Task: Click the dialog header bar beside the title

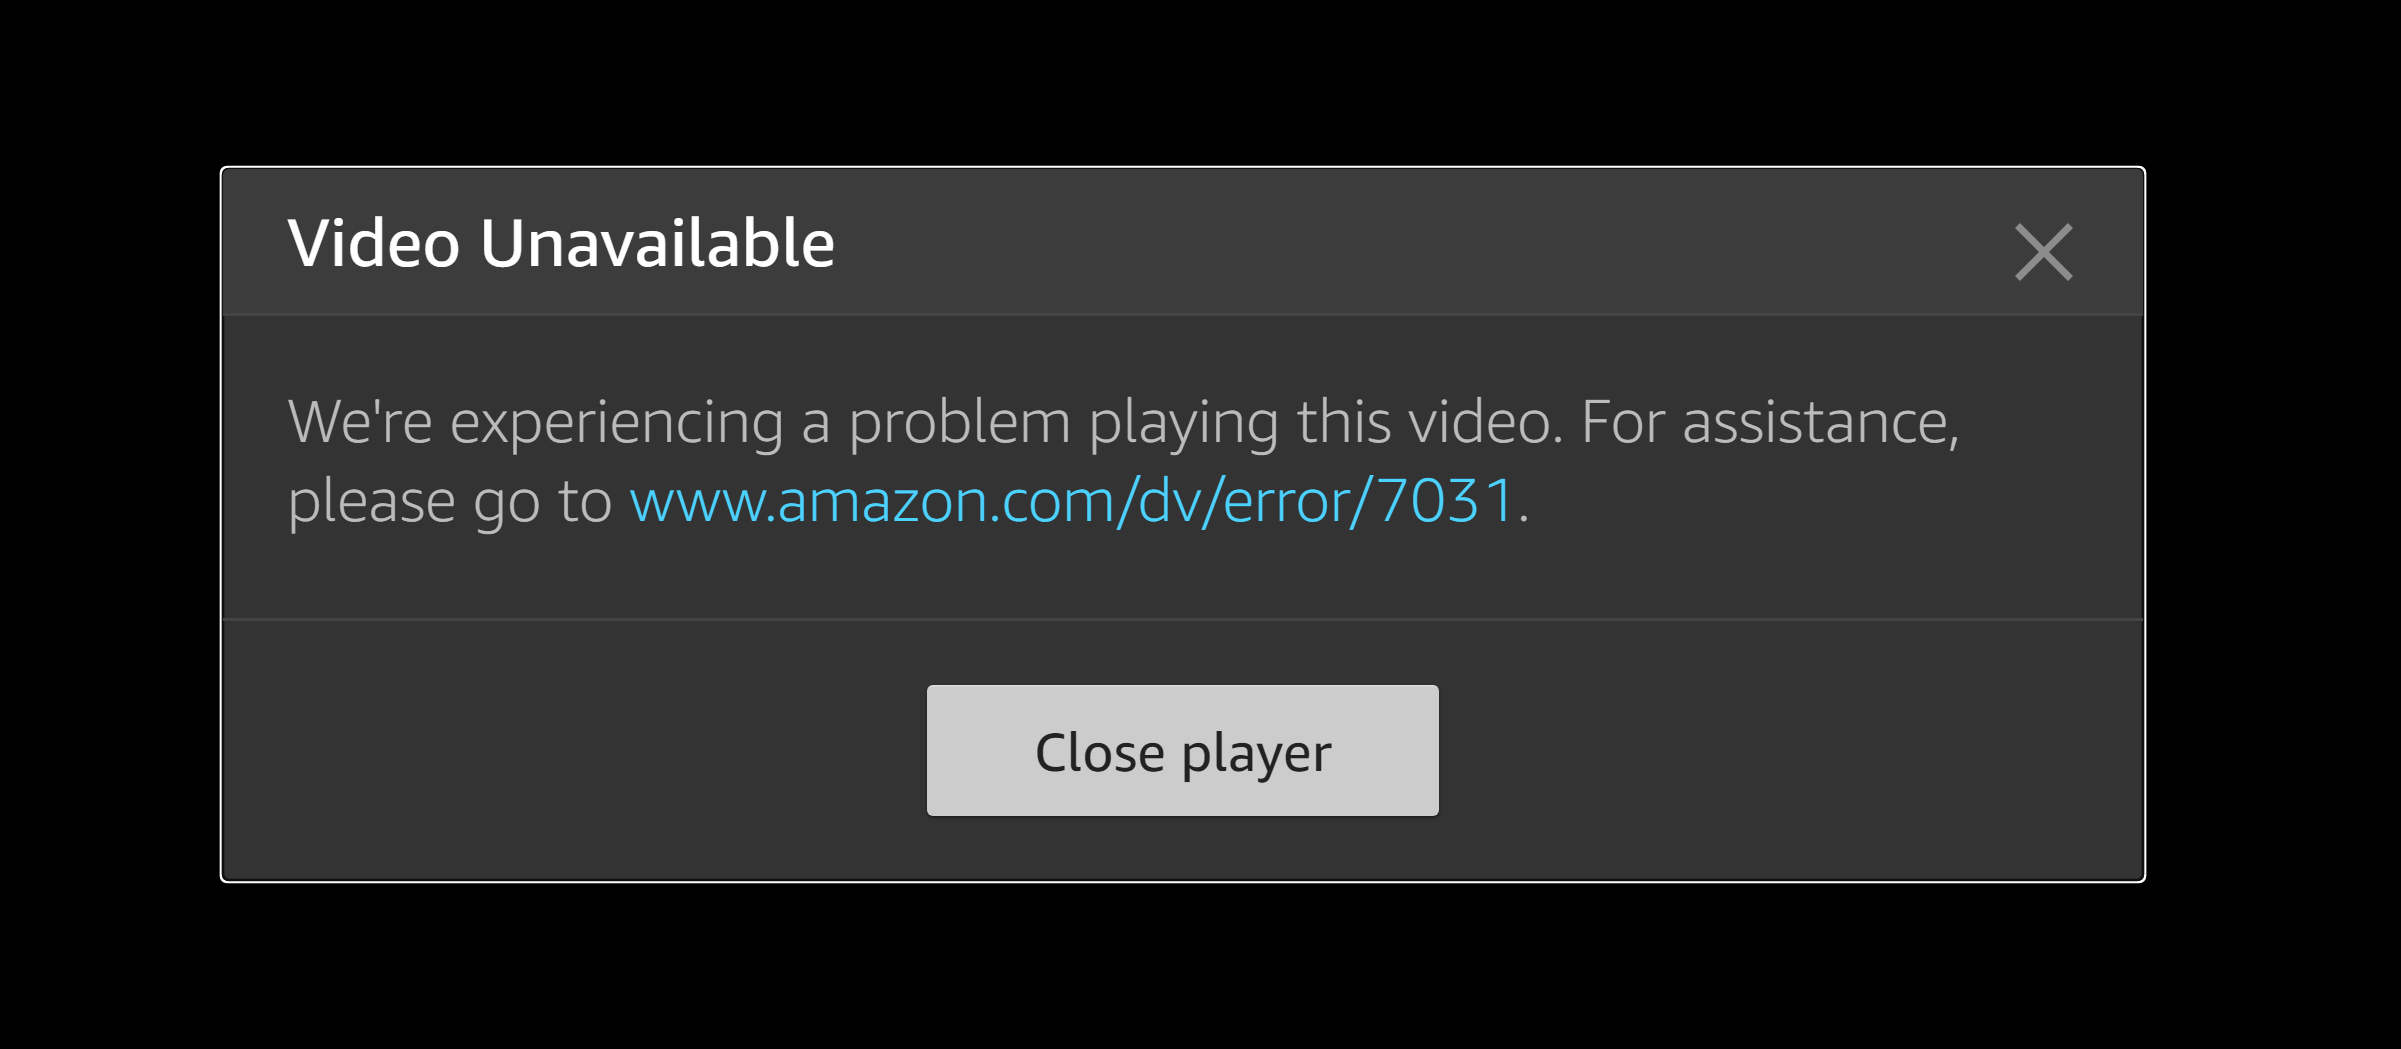Action: (1400, 243)
